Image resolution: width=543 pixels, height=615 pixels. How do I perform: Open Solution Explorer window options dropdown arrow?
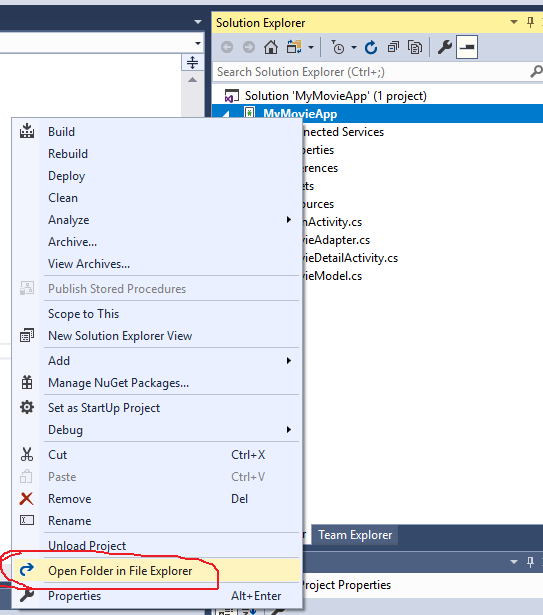(514, 22)
